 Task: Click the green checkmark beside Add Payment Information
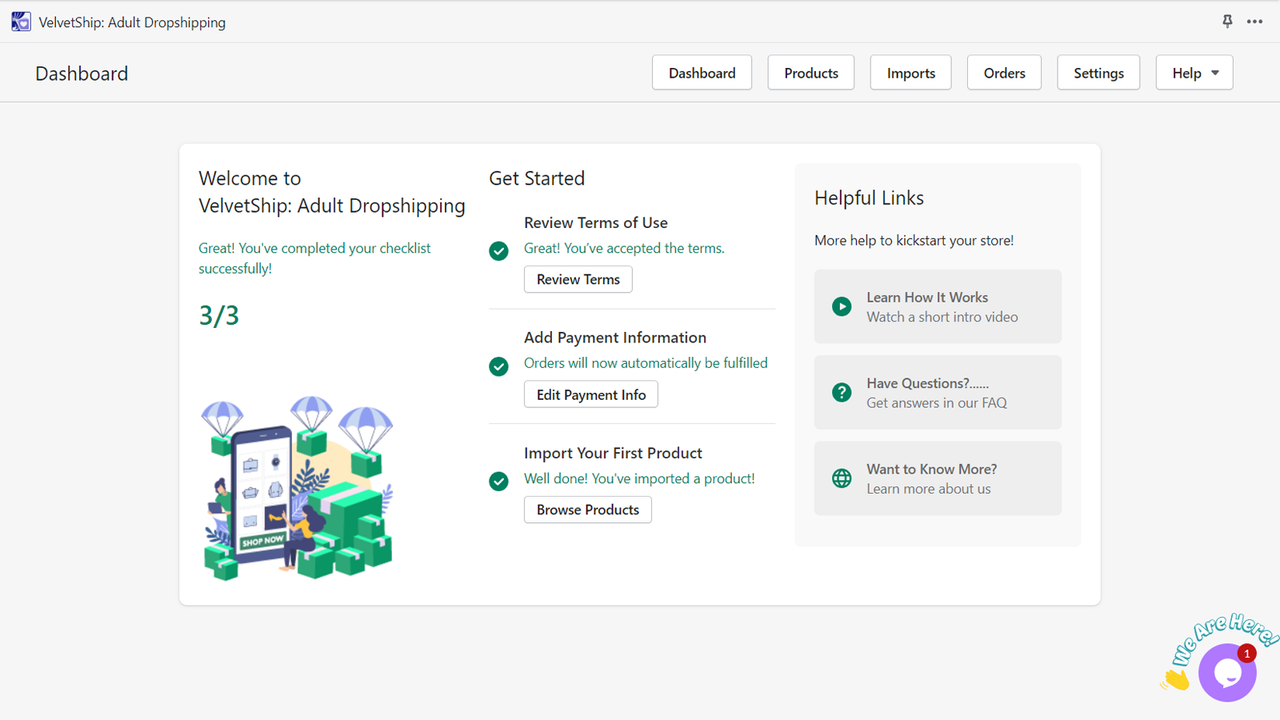click(499, 366)
